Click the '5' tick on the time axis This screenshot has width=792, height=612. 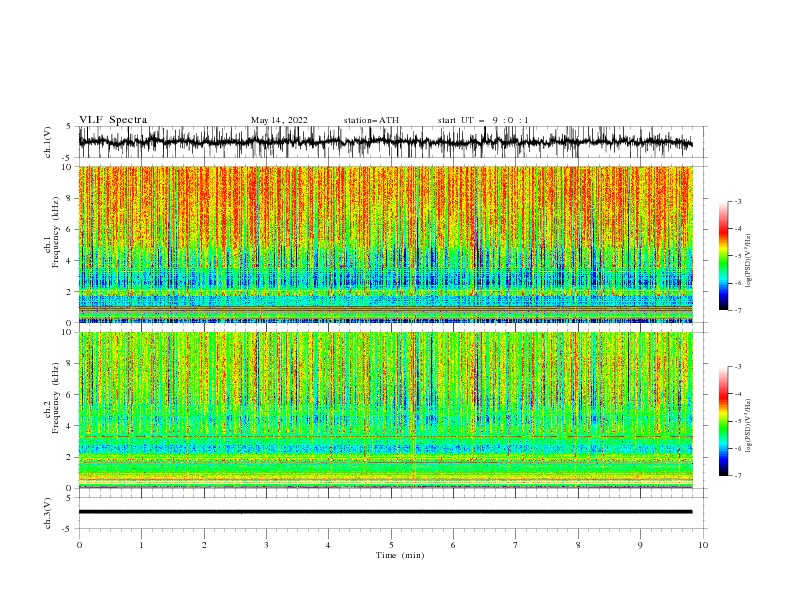click(391, 545)
